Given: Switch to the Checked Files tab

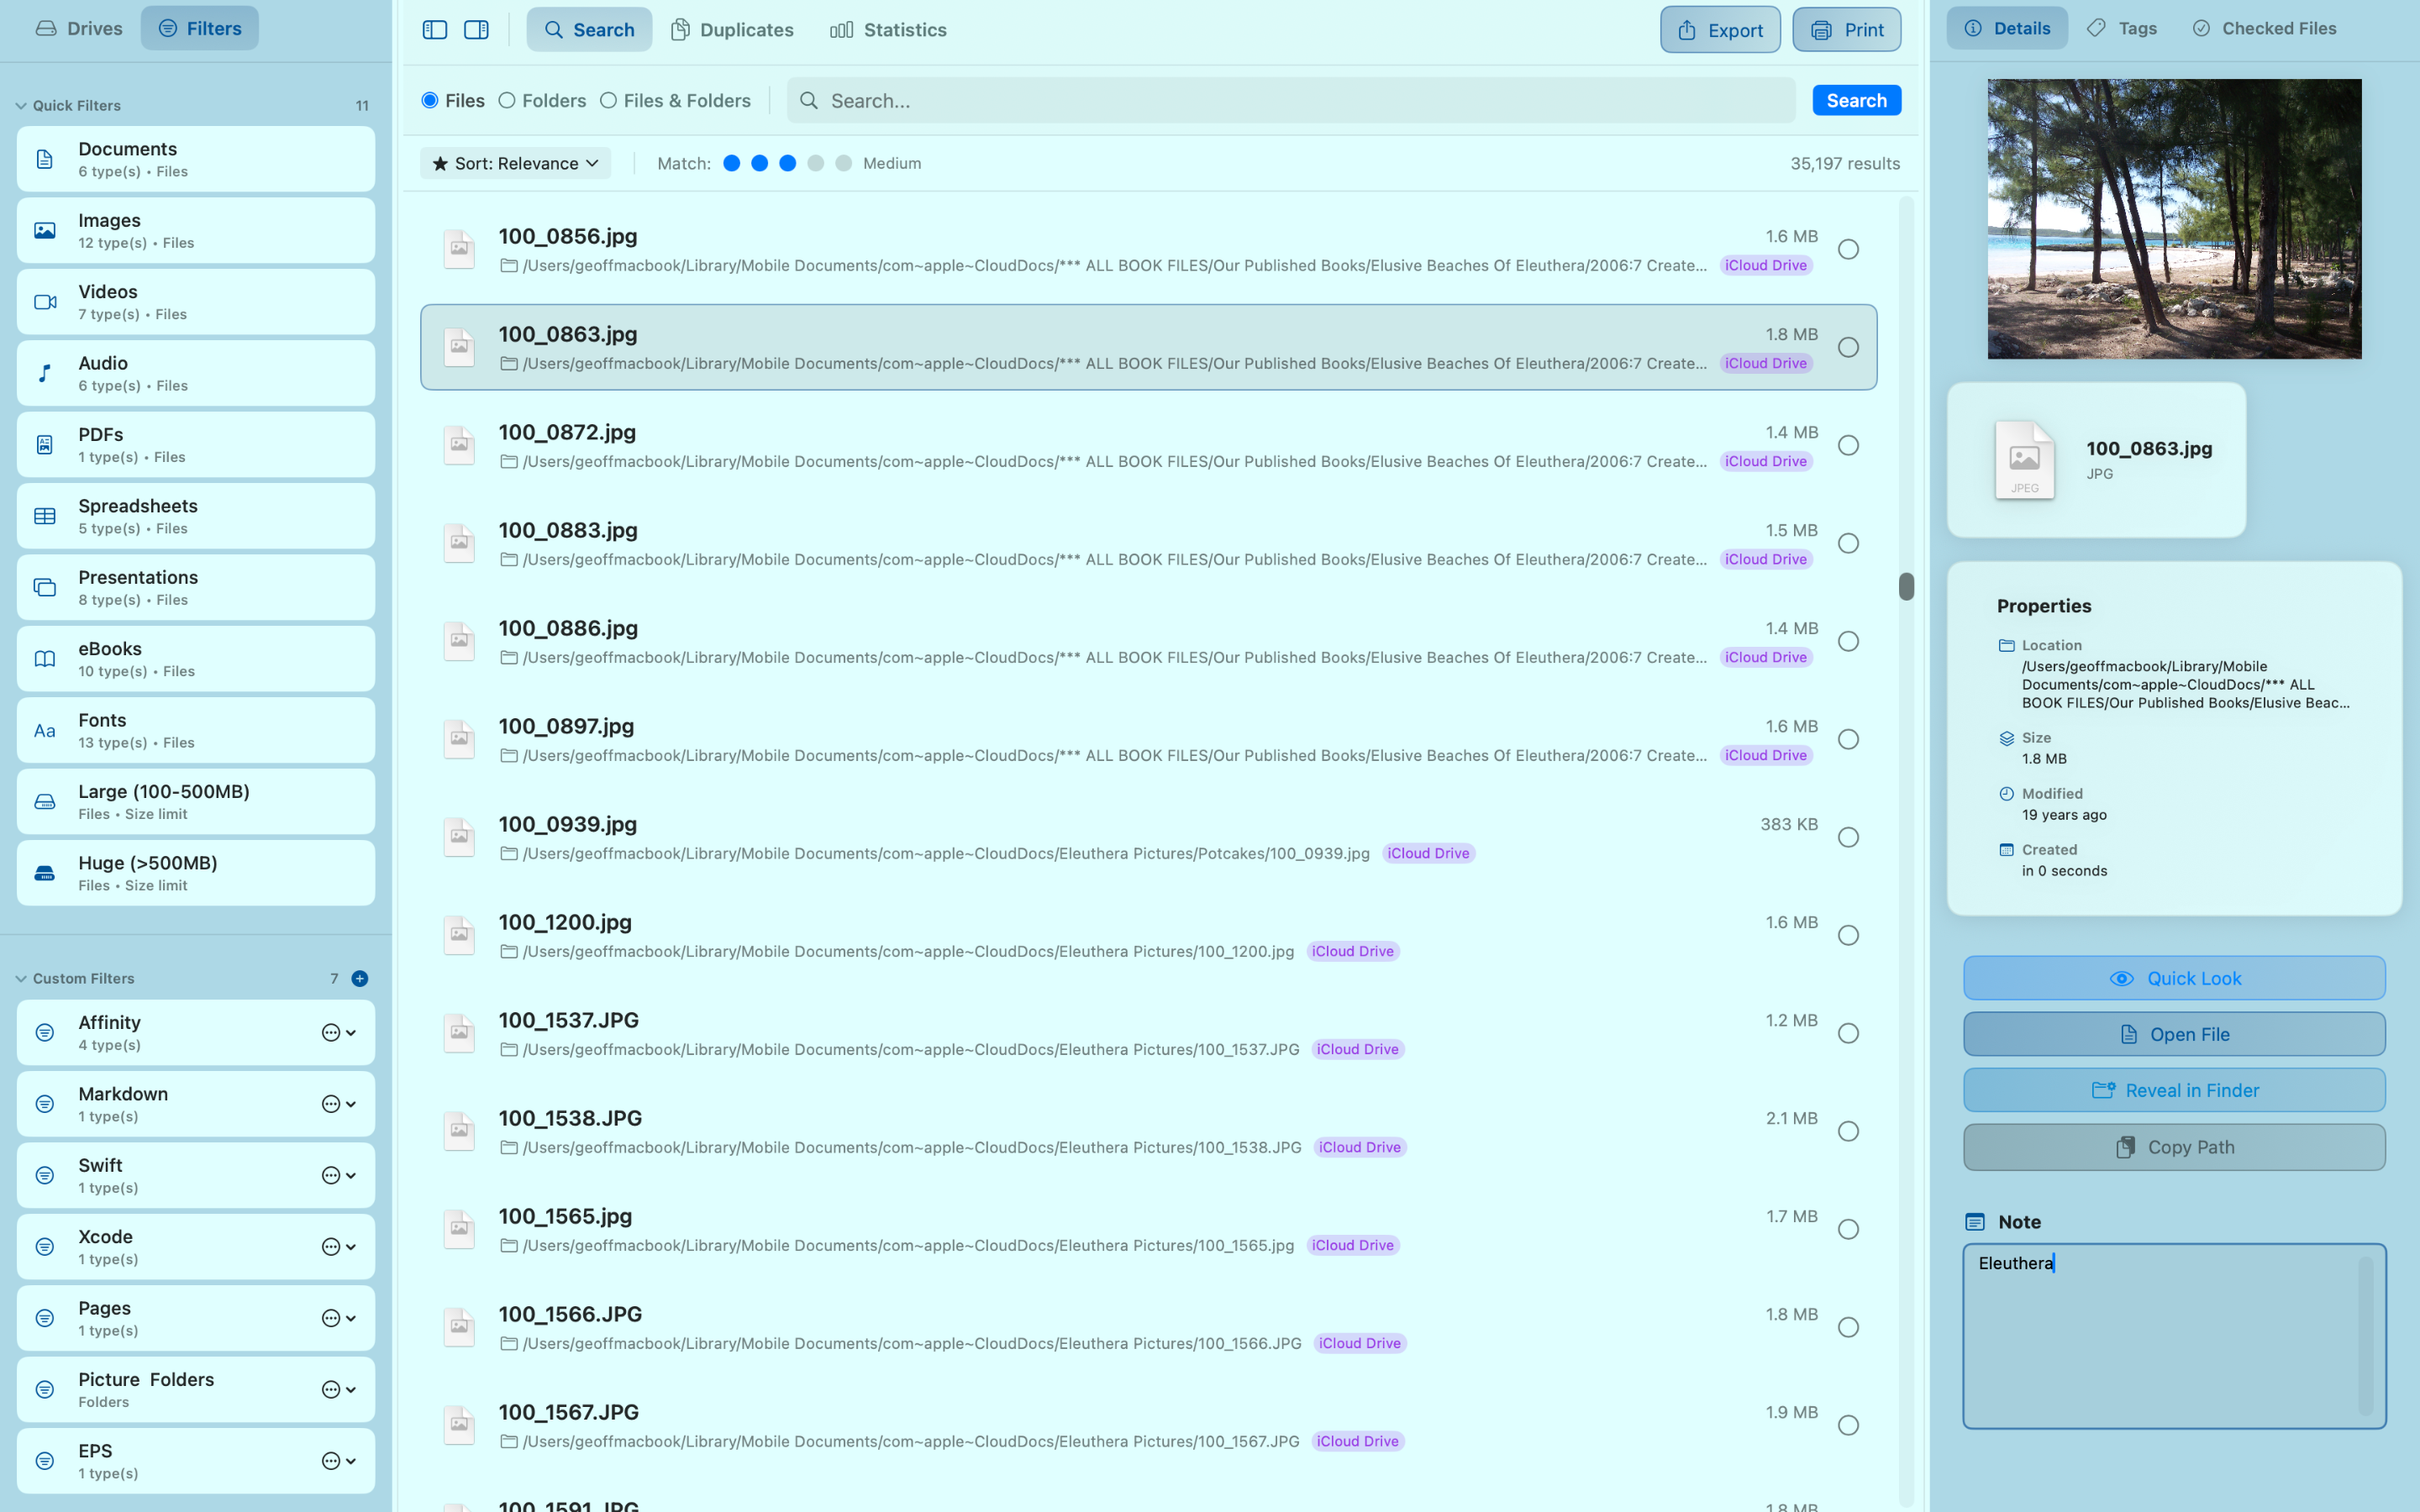Looking at the screenshot, I should pos(2264,28).
